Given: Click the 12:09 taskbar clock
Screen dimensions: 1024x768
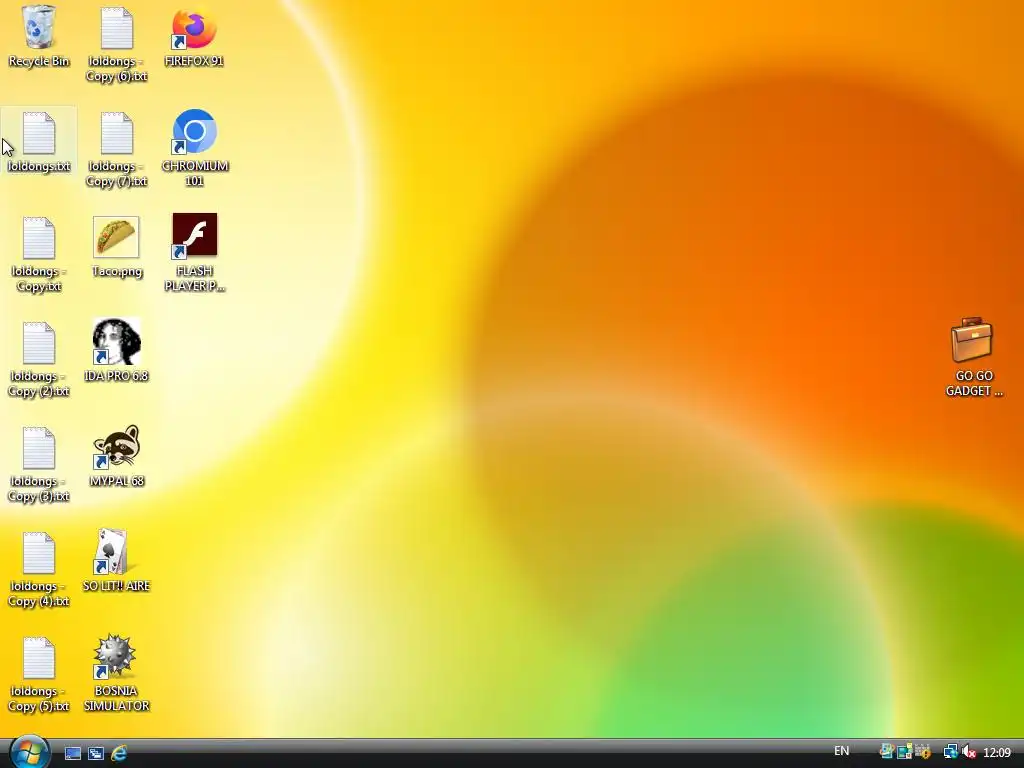Looking at the screenshot, I should click(x=997, y=753).
